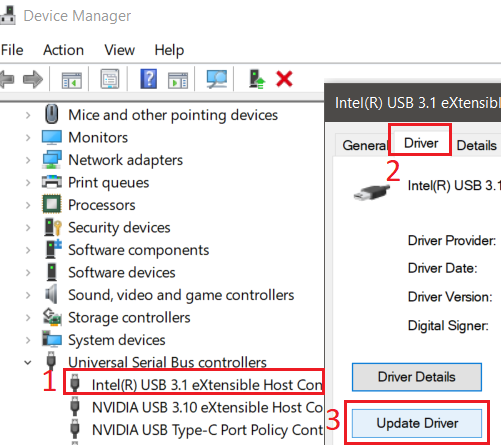Expand the Sound, video and game controllers node
This screenshot has width=501, height=445.
click(x=28, y=295)
